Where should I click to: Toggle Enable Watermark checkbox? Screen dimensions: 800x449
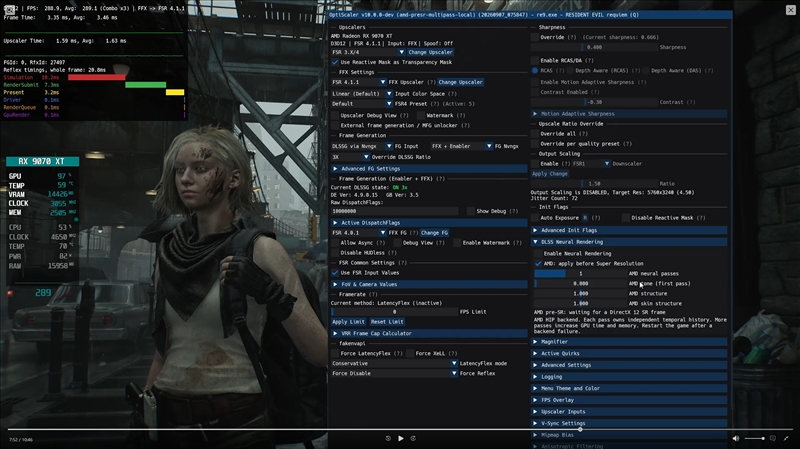pos(457,243)
